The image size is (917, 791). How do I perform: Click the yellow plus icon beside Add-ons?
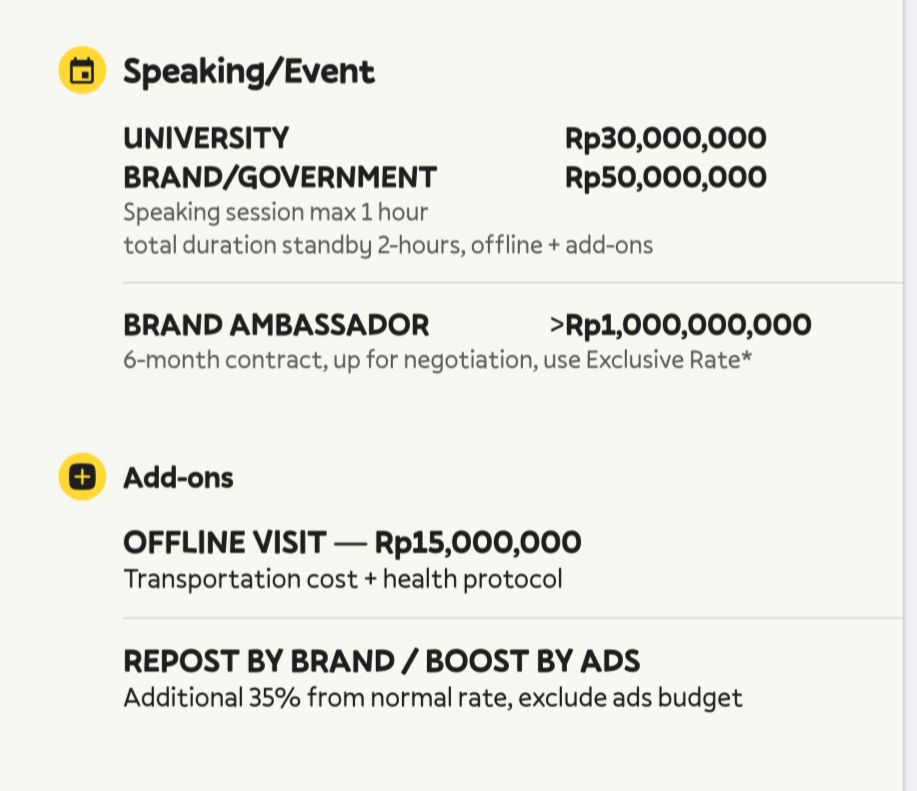coord(82,477)
